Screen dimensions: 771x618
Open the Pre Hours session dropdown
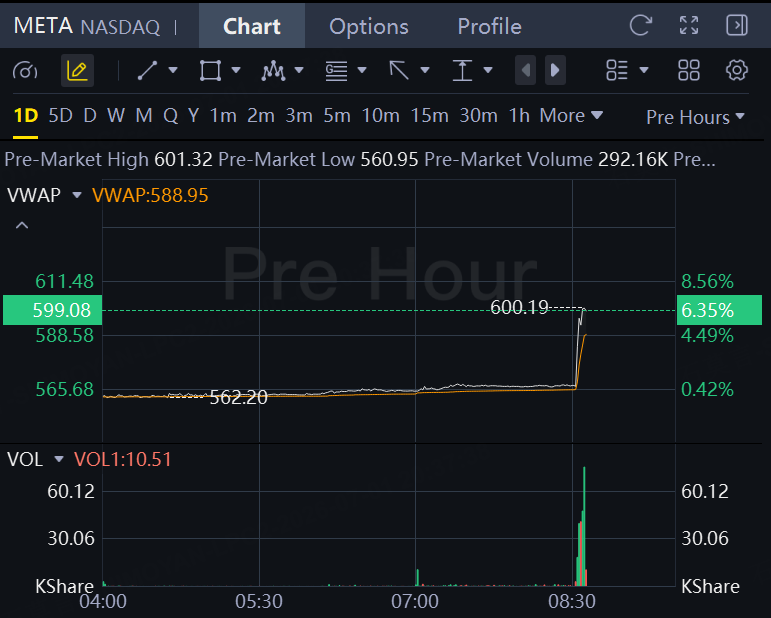pyautogui.click(x=695, y=117)
